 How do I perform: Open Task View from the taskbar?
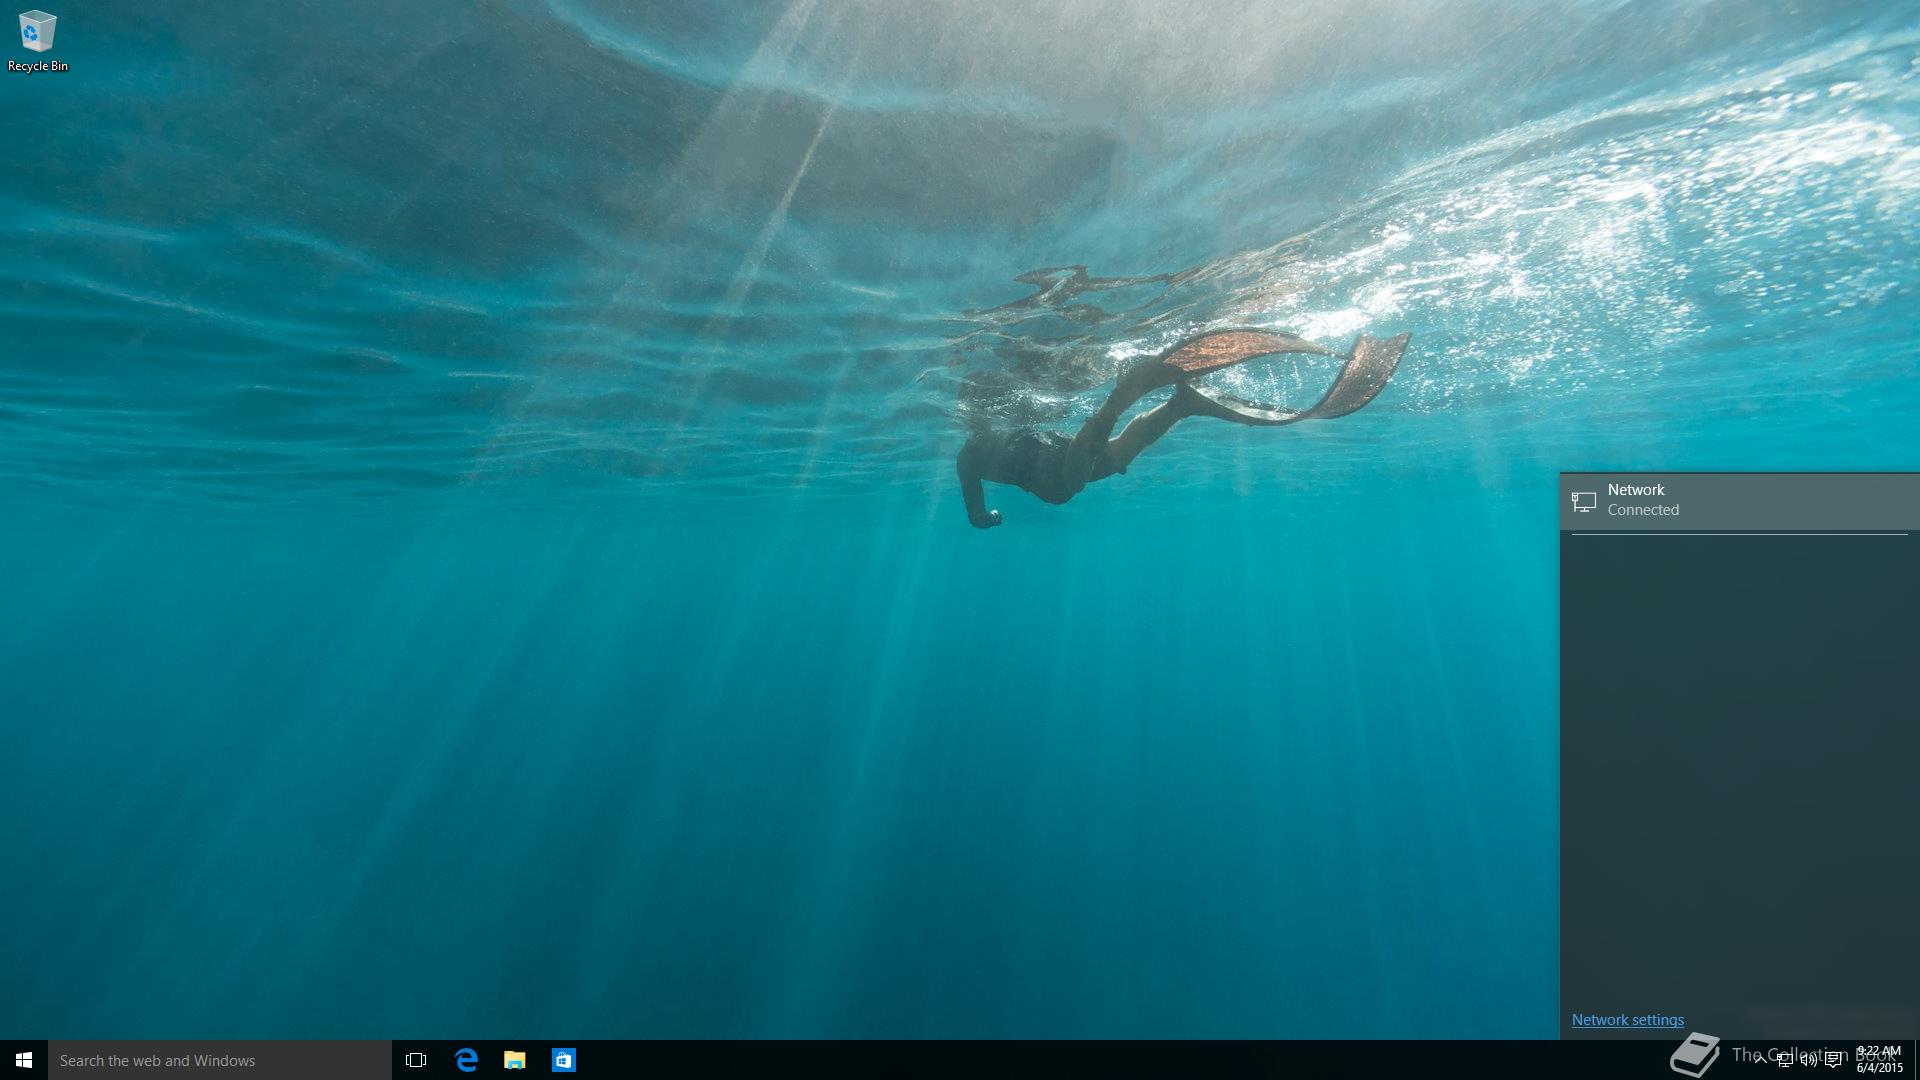pos(416,1060)
